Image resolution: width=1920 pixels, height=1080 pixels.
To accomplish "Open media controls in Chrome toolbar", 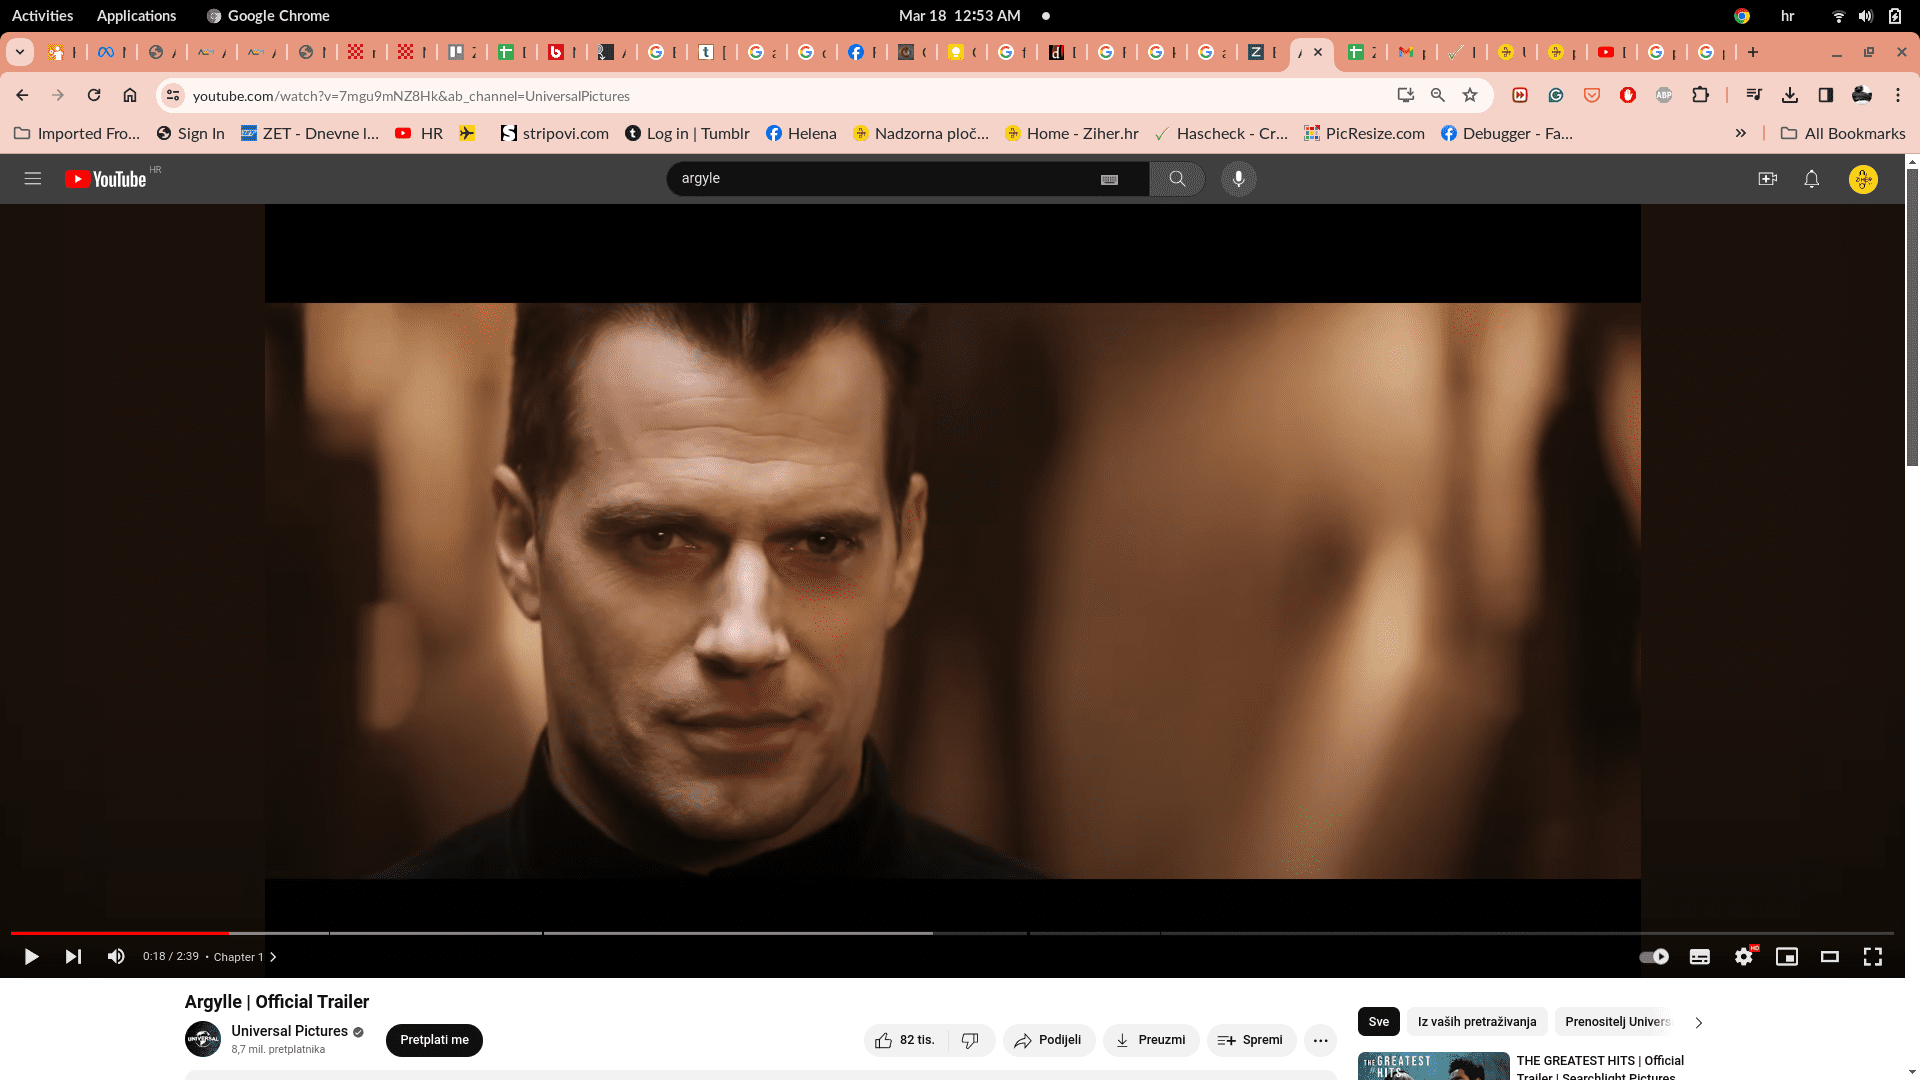I will coord(1754,95).
